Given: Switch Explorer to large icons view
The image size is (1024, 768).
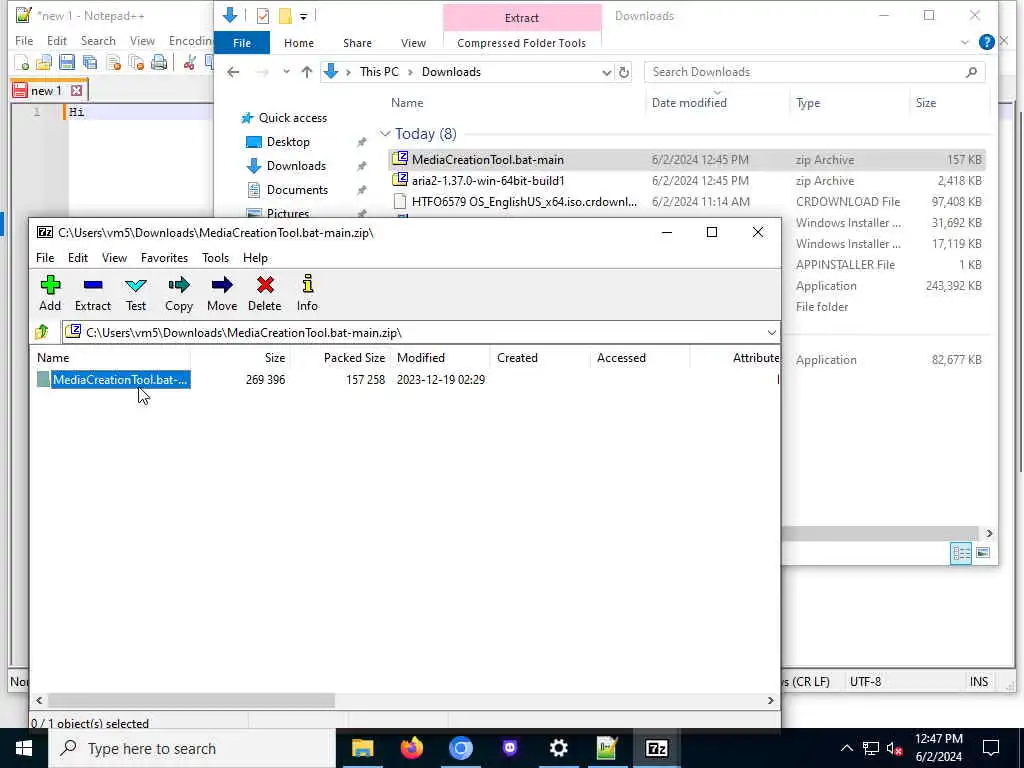Looking at the screenshot, I should (983, 554).
